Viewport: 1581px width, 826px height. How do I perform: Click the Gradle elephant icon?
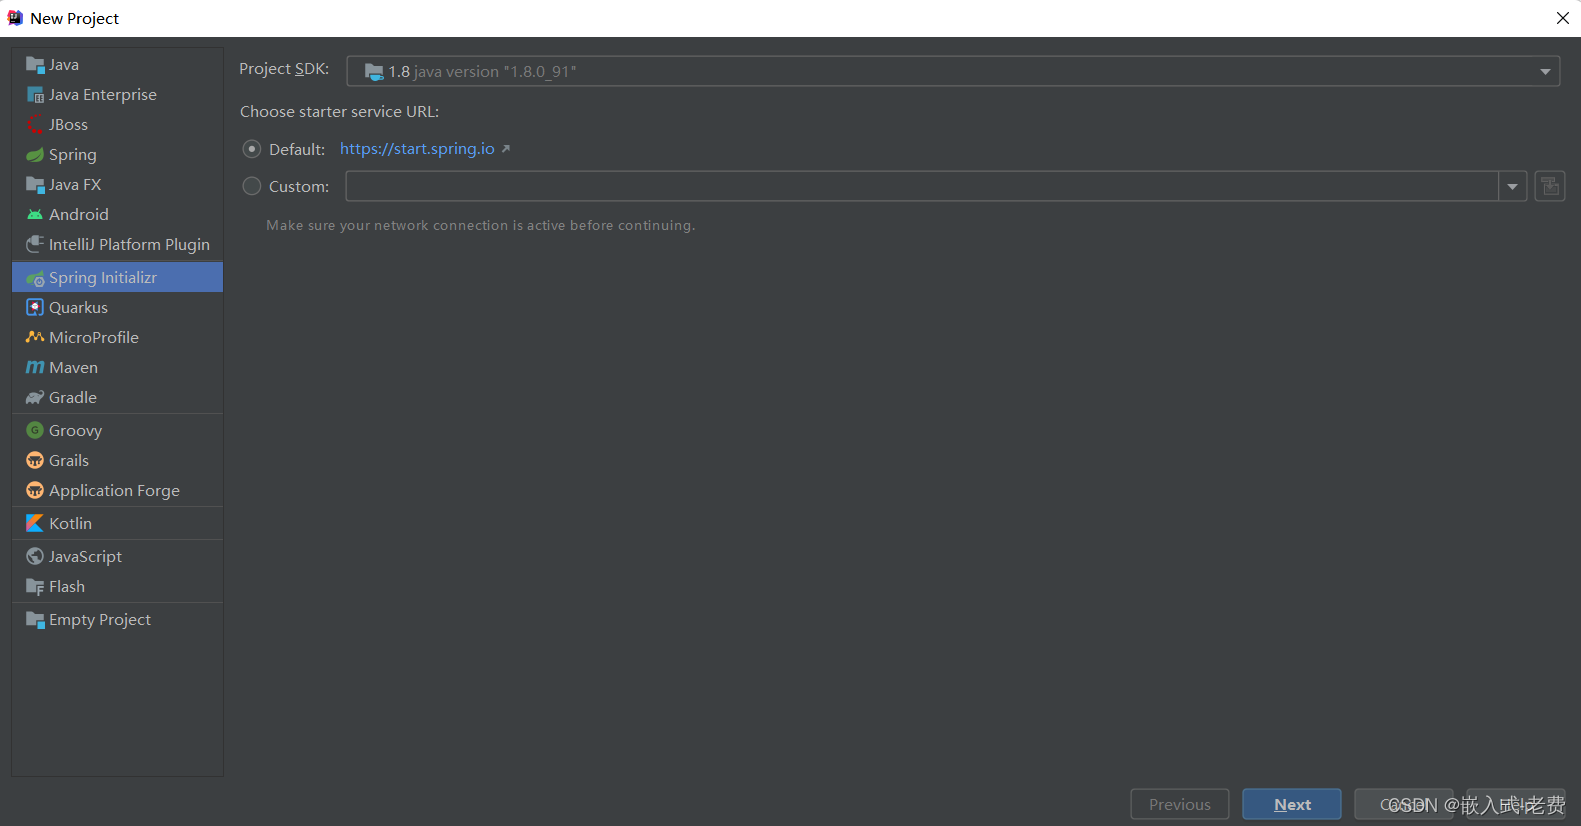(x=35, y=398)
